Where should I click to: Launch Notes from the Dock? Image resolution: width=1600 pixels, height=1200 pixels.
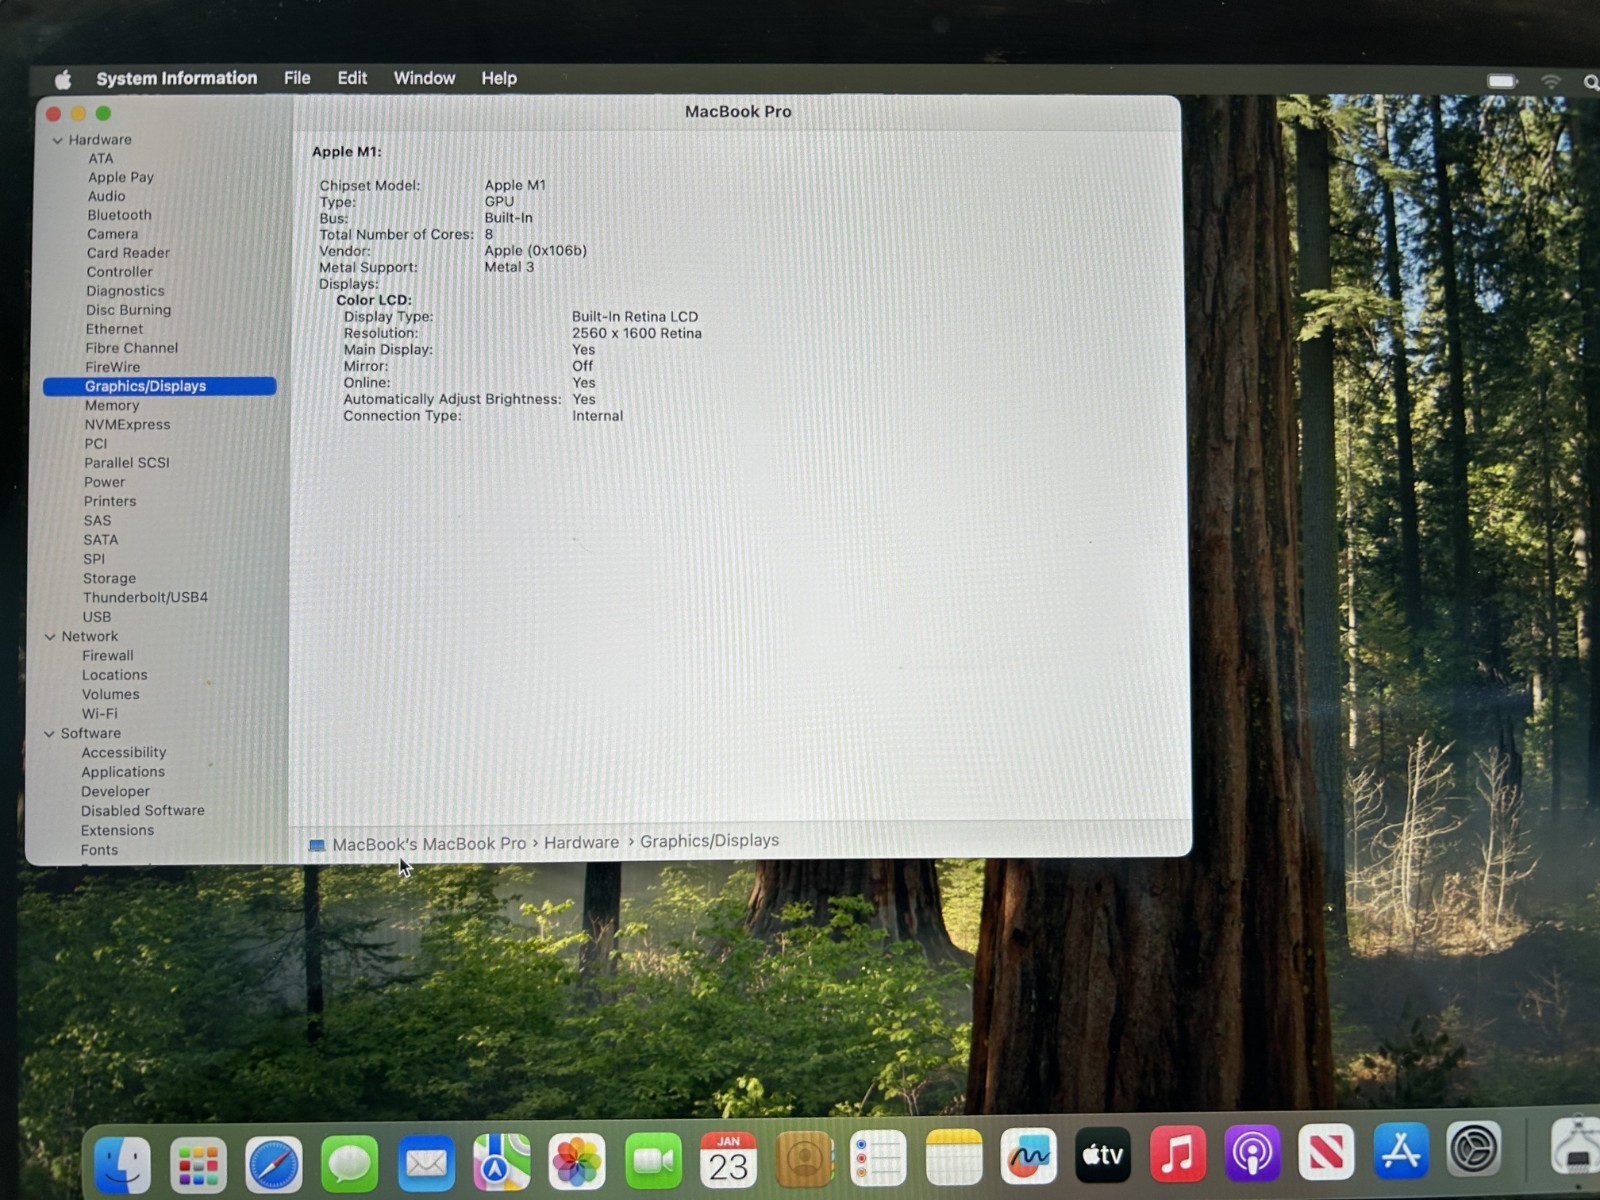click(954, 1157)
